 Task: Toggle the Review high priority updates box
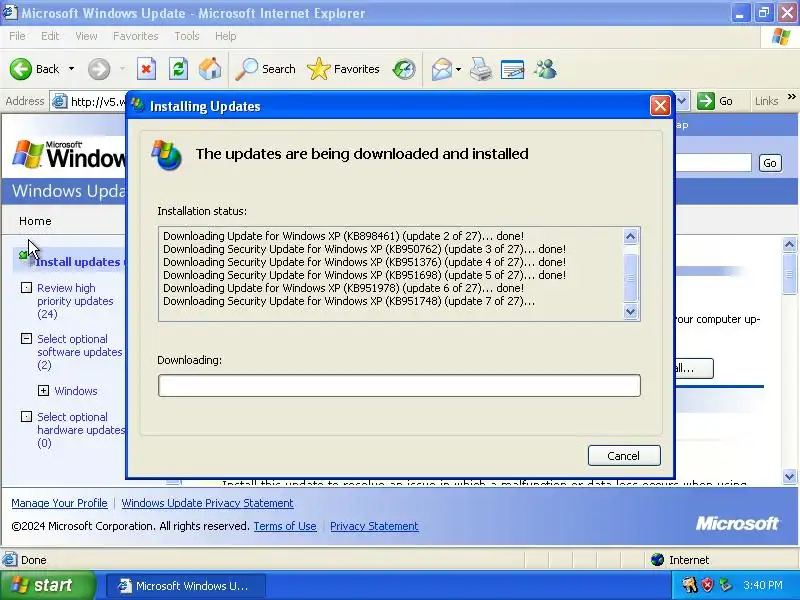pos(26,287)
